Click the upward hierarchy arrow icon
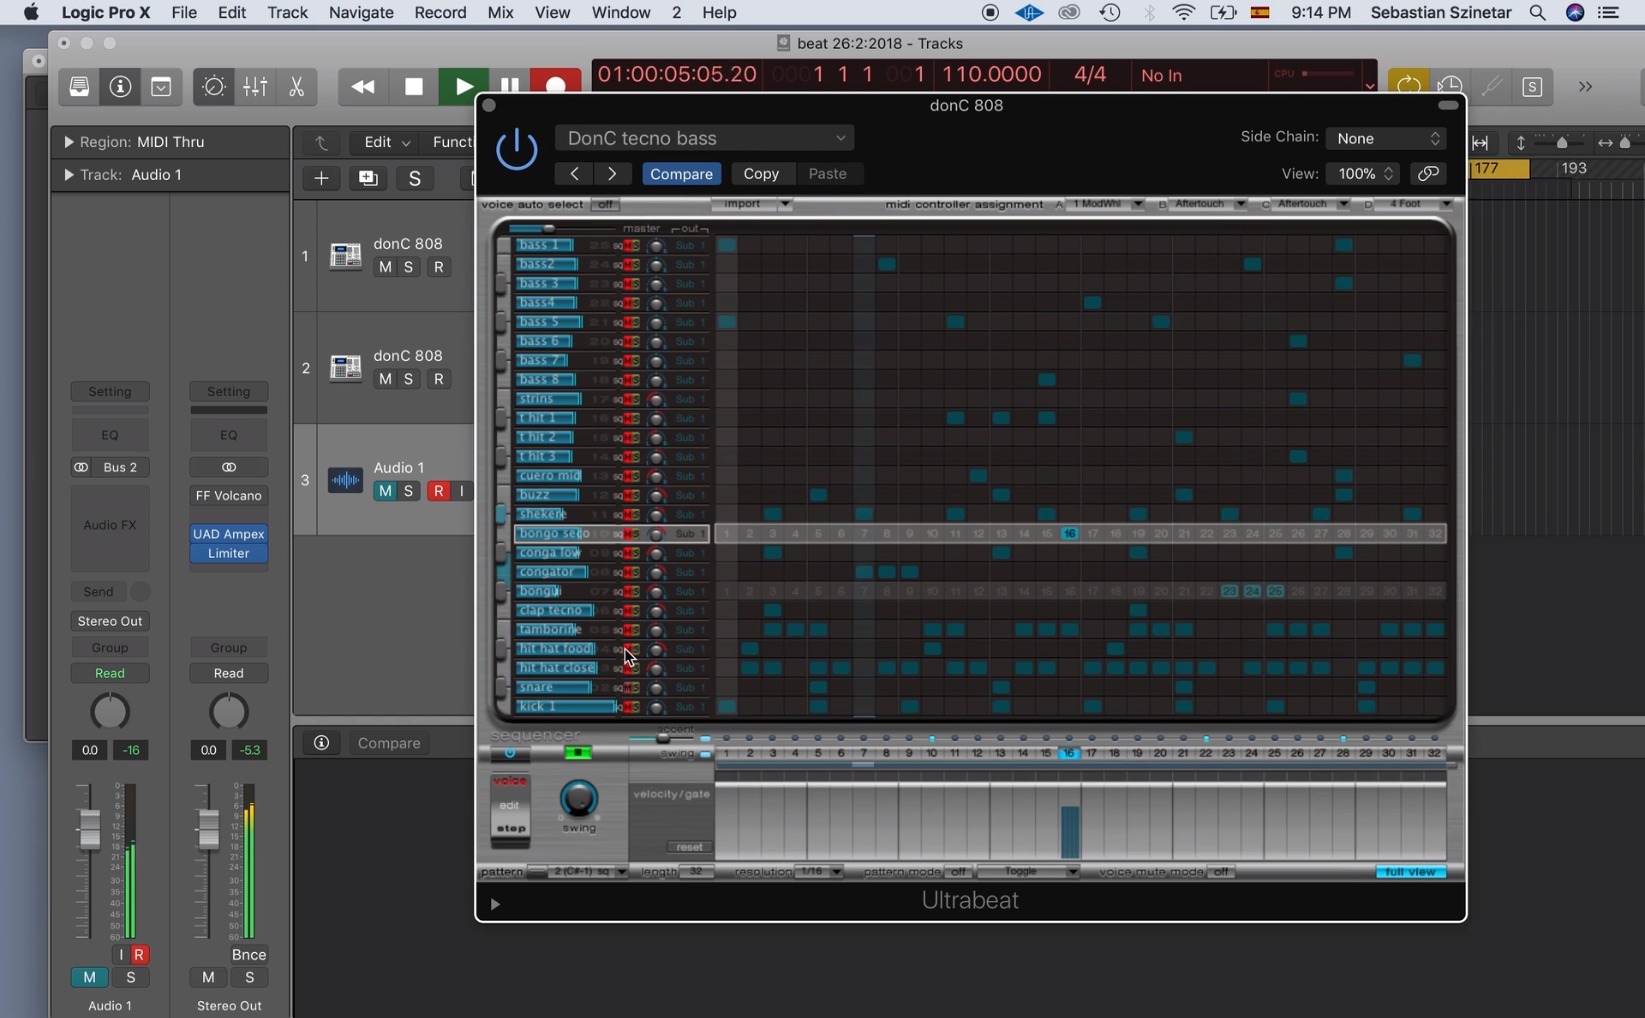Image resolution: width=1645 pixels, height=1018 pixels. [x=321, y=142]
